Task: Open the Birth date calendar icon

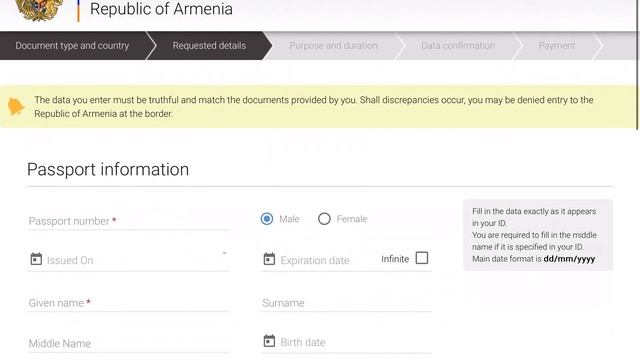Action: tap(269, 341)
